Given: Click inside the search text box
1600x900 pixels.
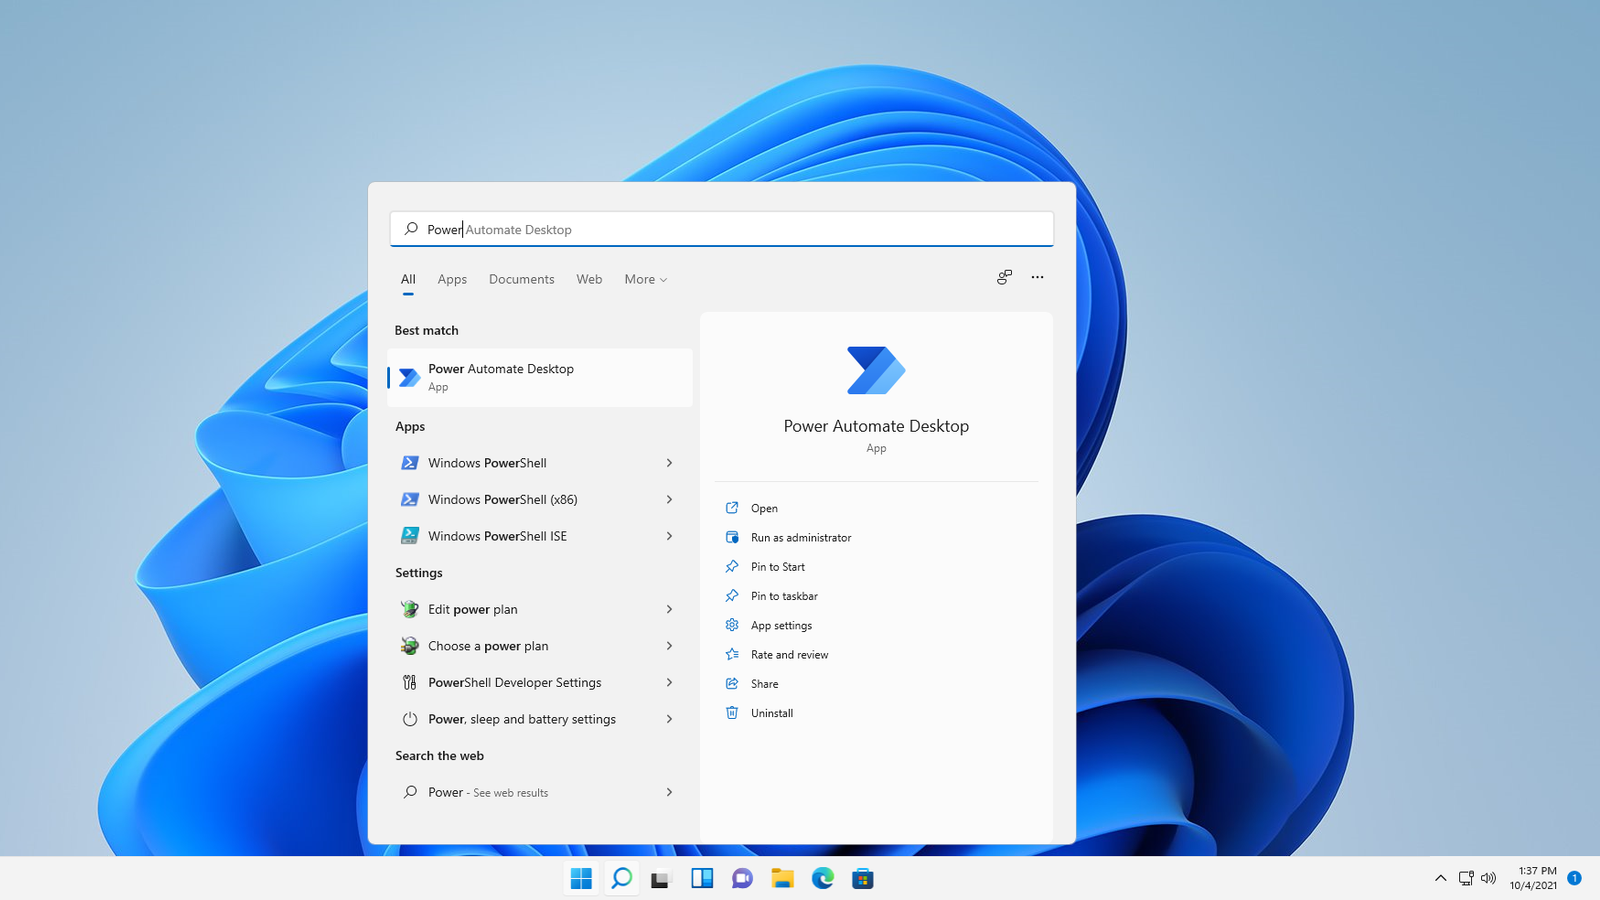Looking at the screenshot, I should 722,229.
